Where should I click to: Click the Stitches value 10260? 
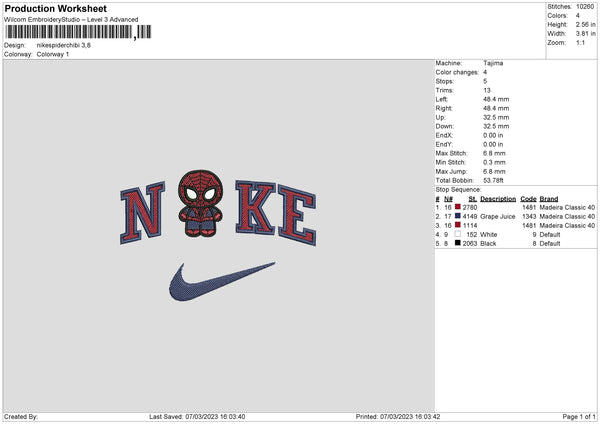585,7
